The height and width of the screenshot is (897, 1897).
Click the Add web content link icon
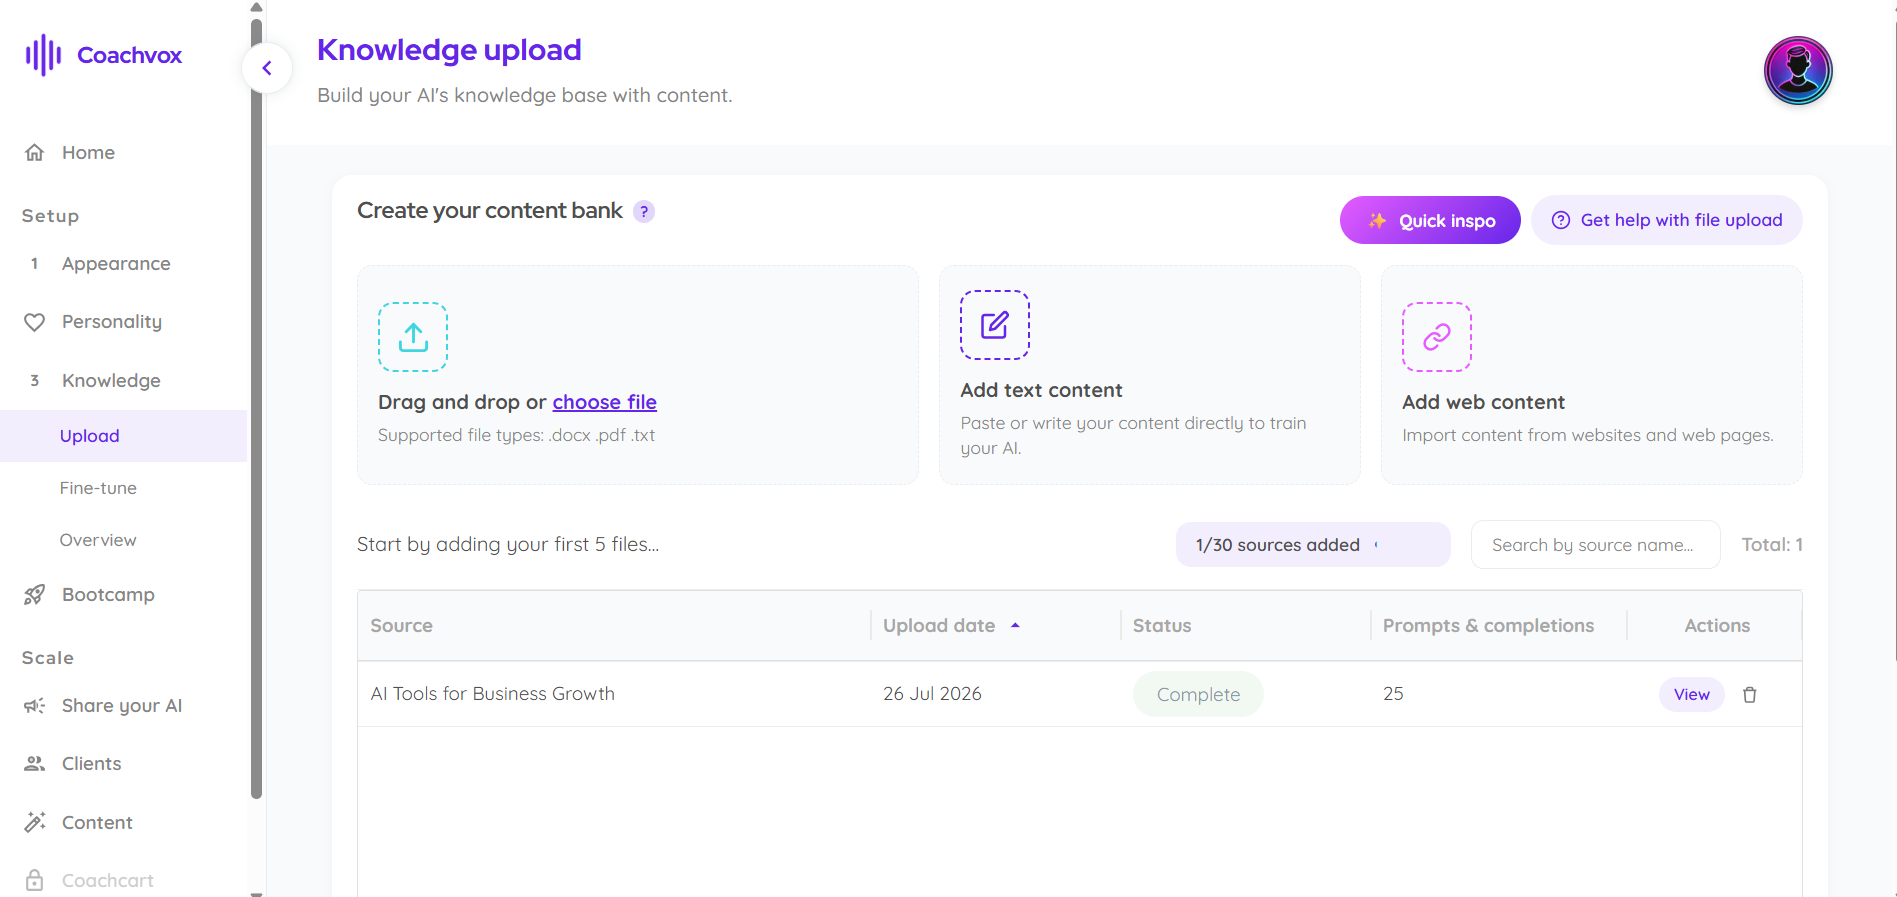tap(1437, 337)
